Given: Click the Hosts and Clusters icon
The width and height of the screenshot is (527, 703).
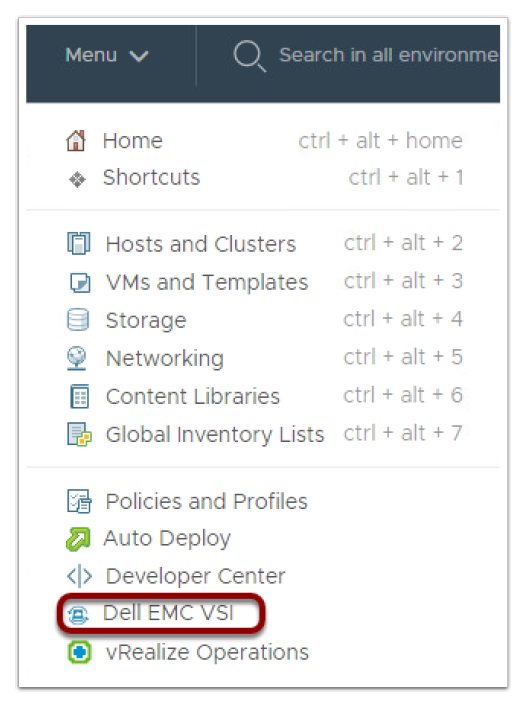Looking at the screenshot, I should pyautogui.click(x=78, y=243).
